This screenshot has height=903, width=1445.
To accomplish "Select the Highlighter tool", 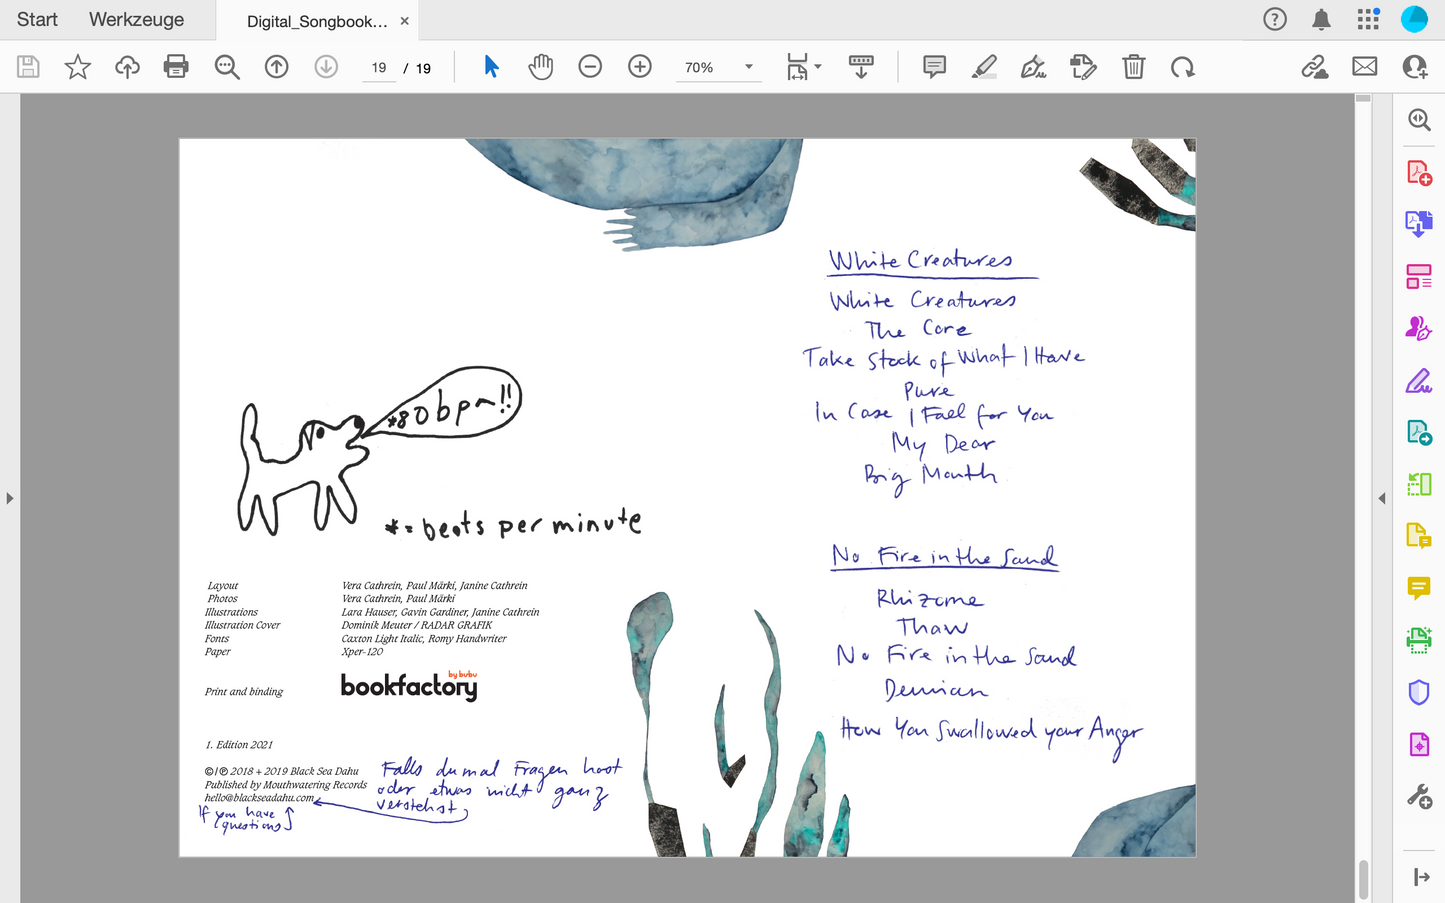I will [x=984, y=67].
